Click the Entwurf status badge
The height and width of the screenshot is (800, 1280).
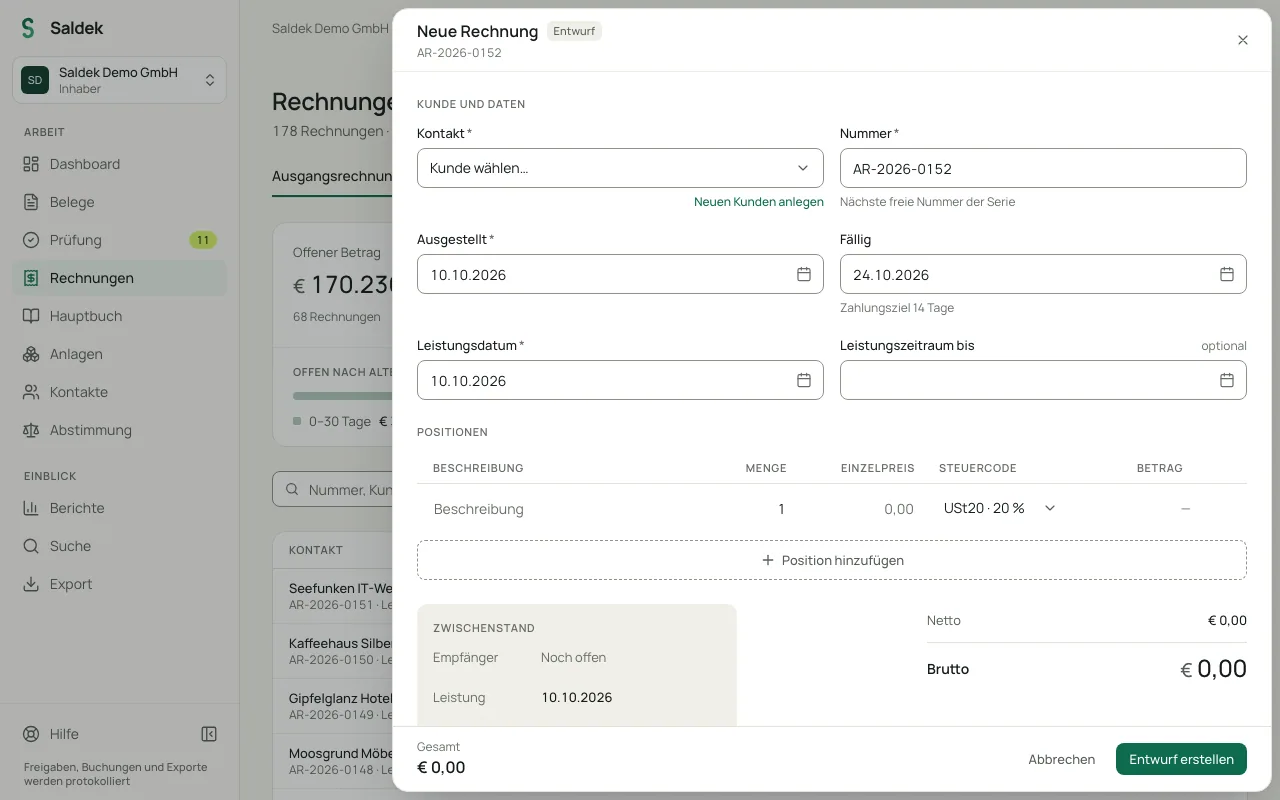click(574, 31)
